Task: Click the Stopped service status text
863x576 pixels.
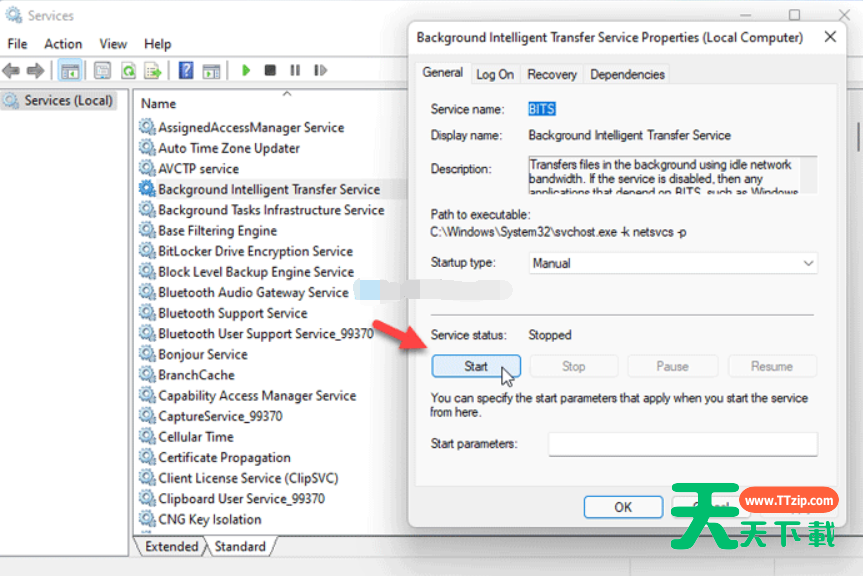Action: [550, 335]
